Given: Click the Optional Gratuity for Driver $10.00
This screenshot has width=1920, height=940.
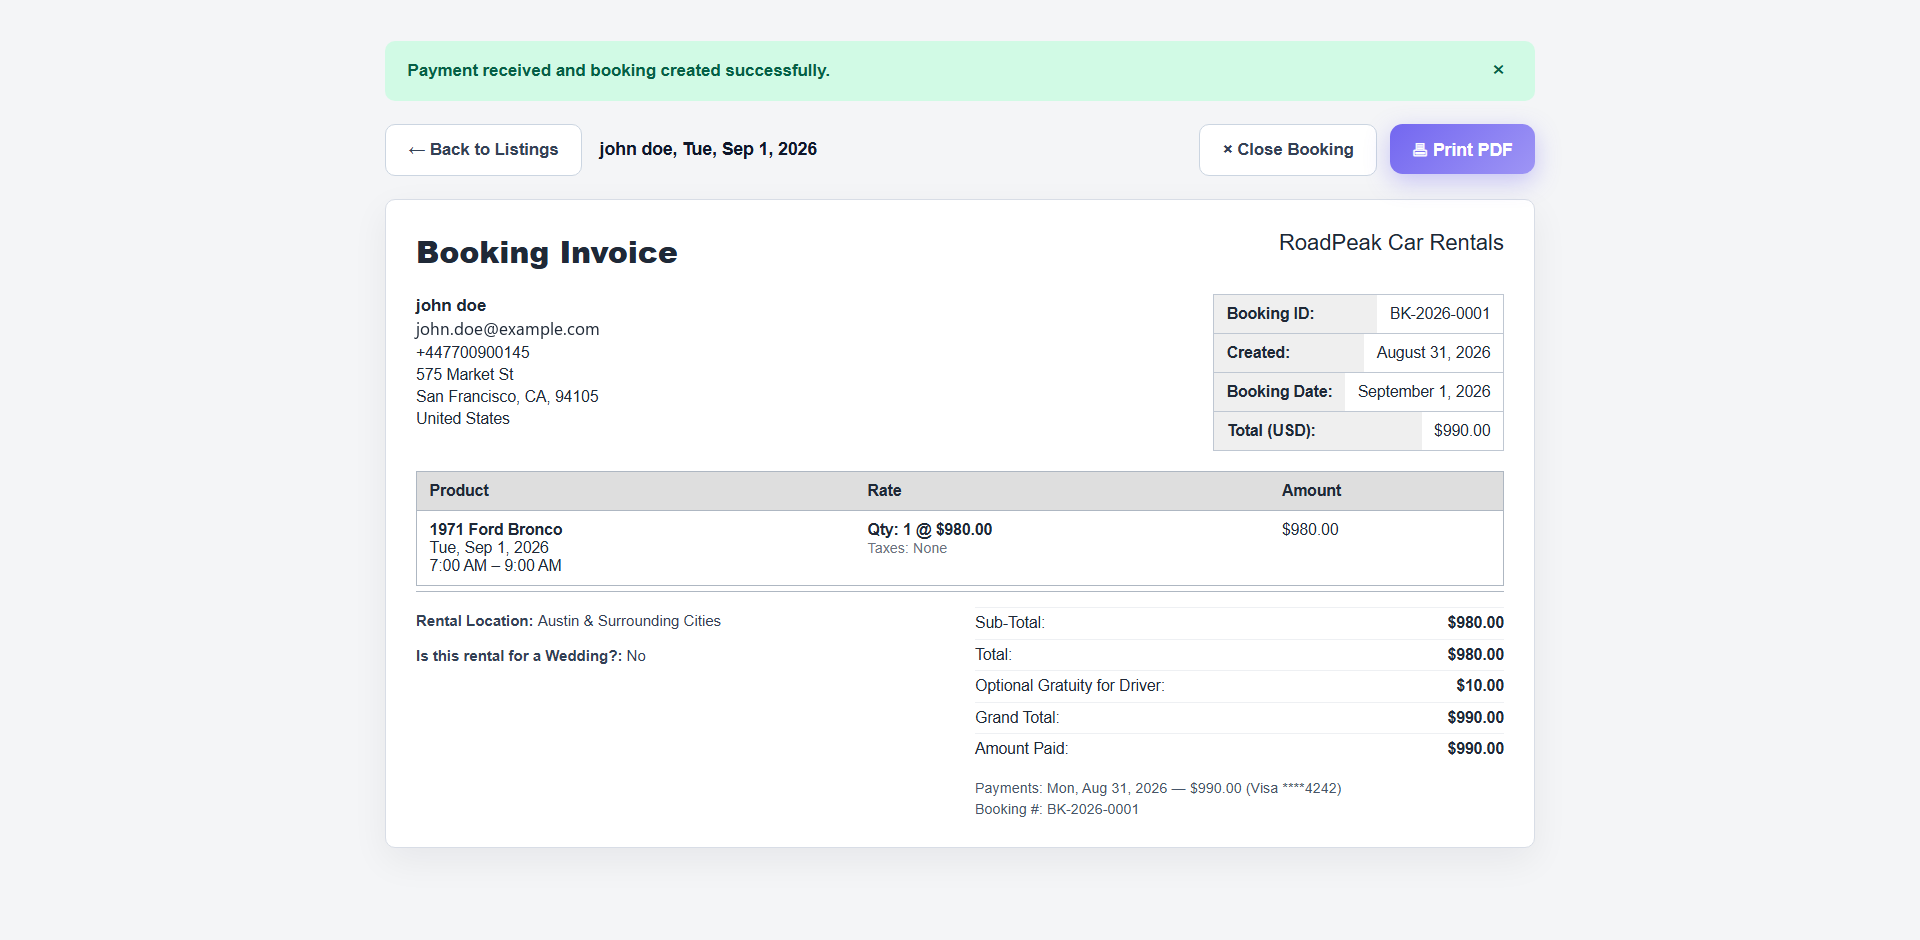Looking at the screenshot, I should (1480, 686).
